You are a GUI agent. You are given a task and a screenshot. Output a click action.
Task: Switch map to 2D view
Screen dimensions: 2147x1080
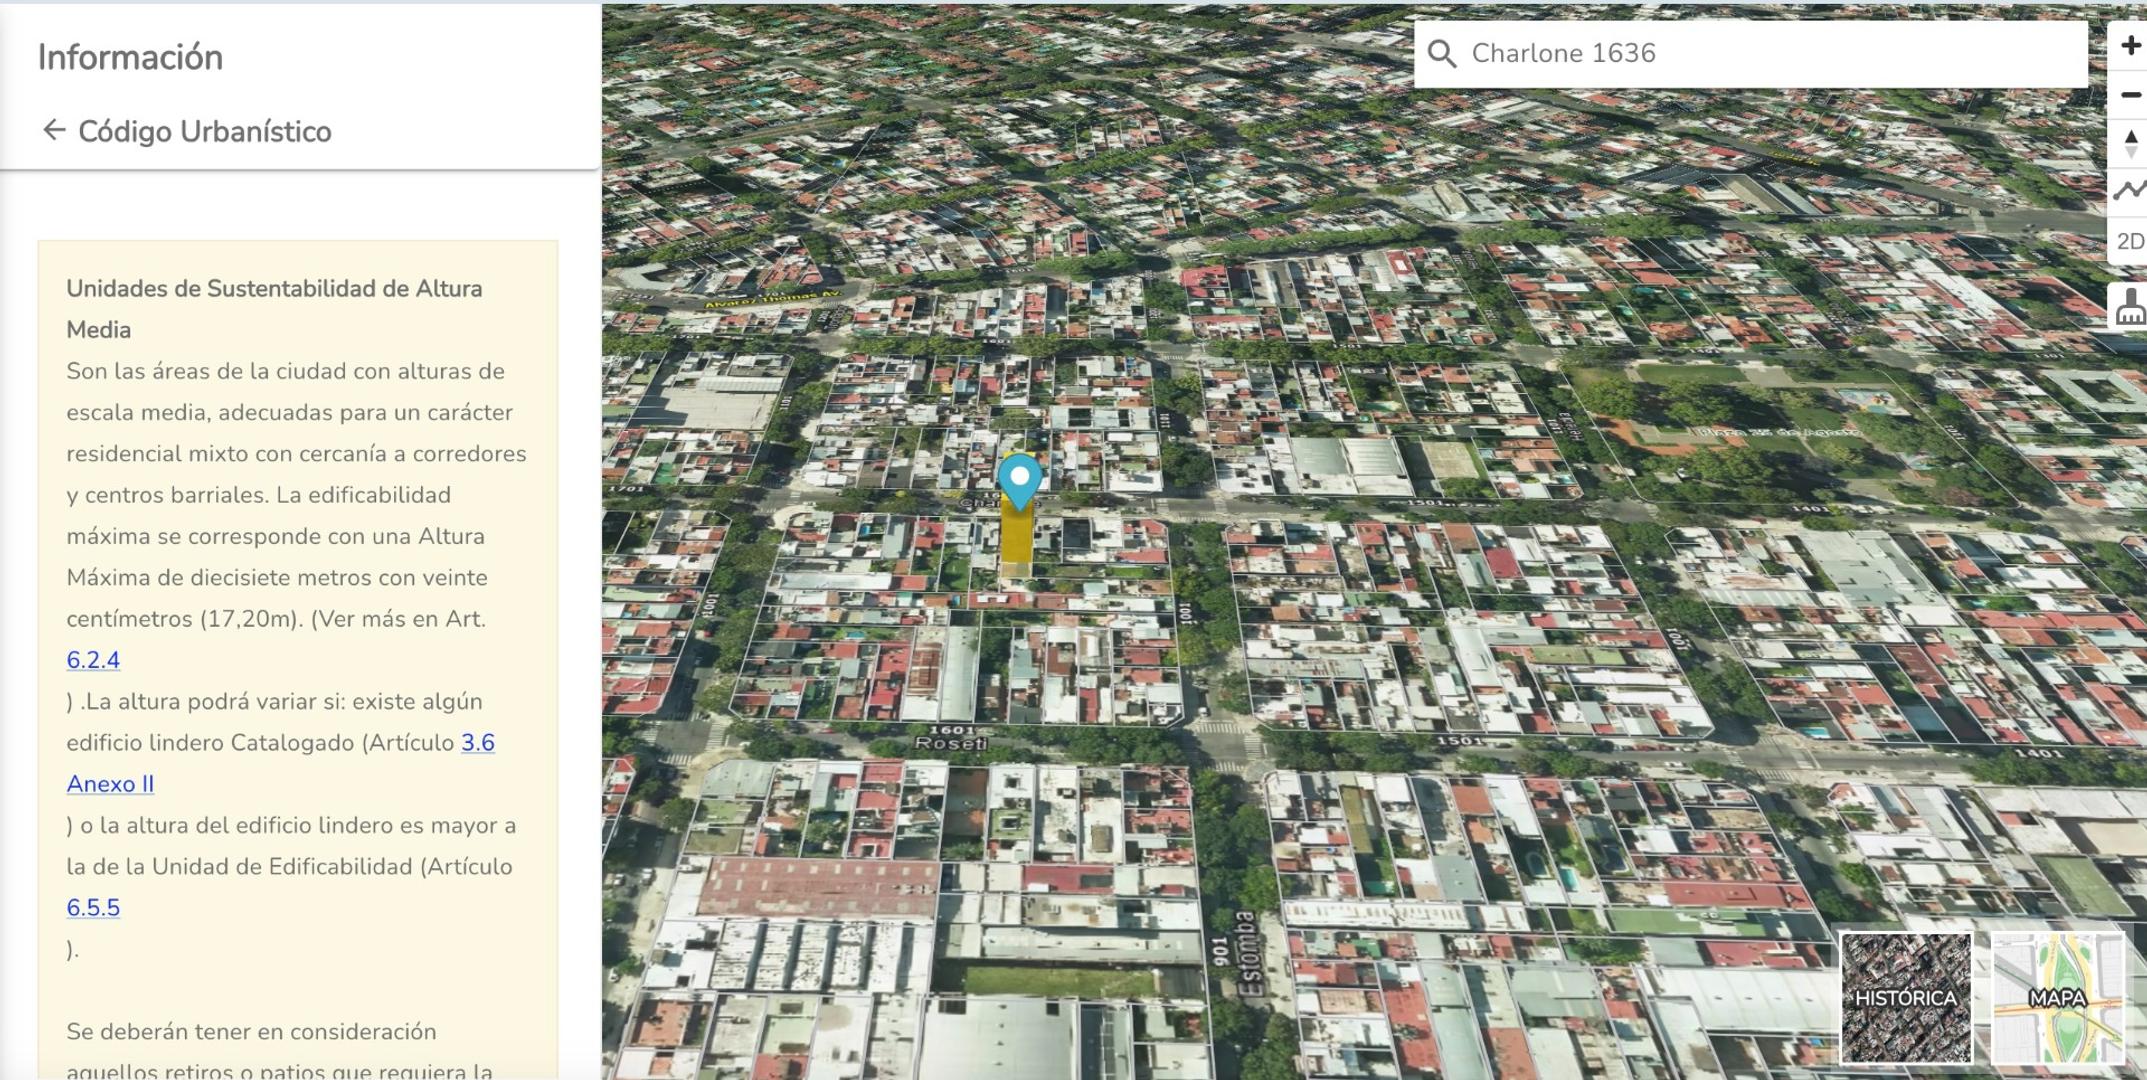tap(2130, 241)
